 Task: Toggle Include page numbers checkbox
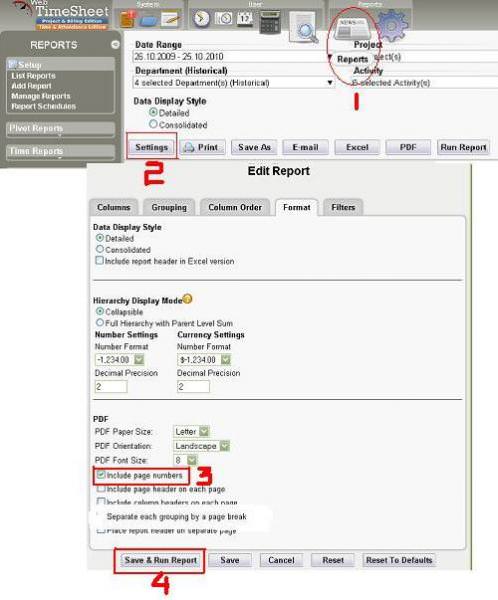coord(101,475)
